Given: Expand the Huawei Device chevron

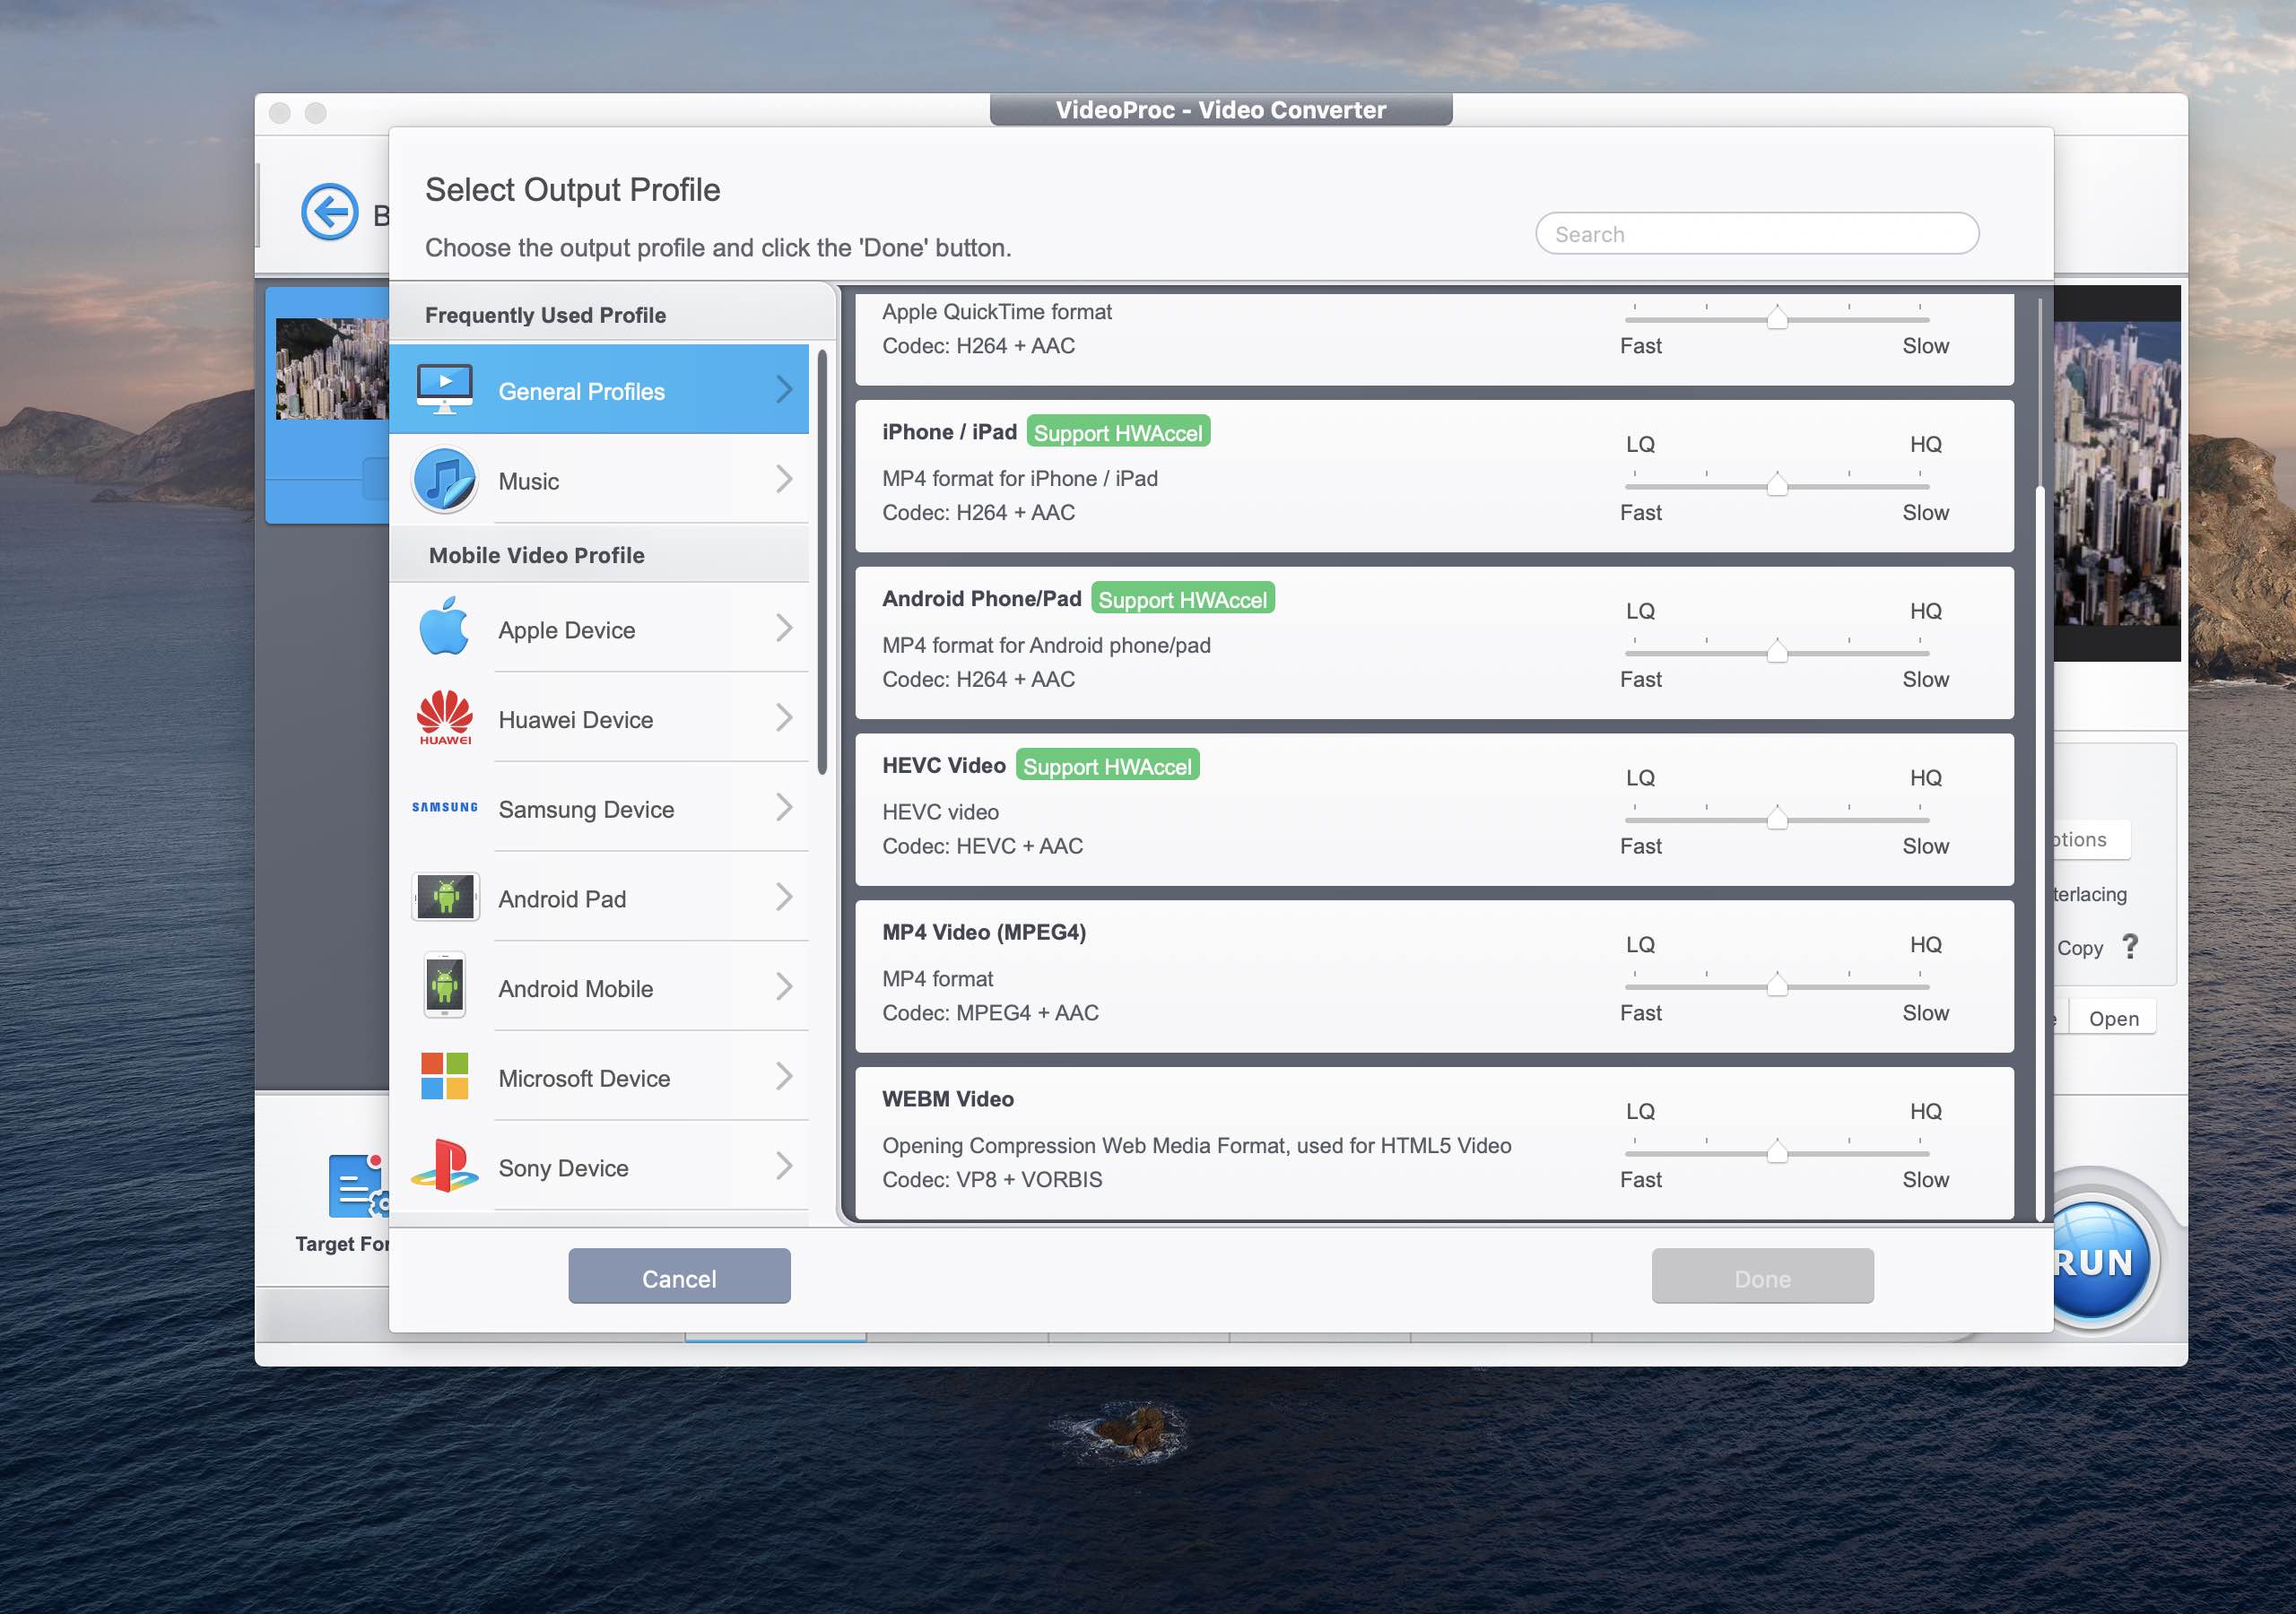Looking at the screenshot, I should 785,718.
